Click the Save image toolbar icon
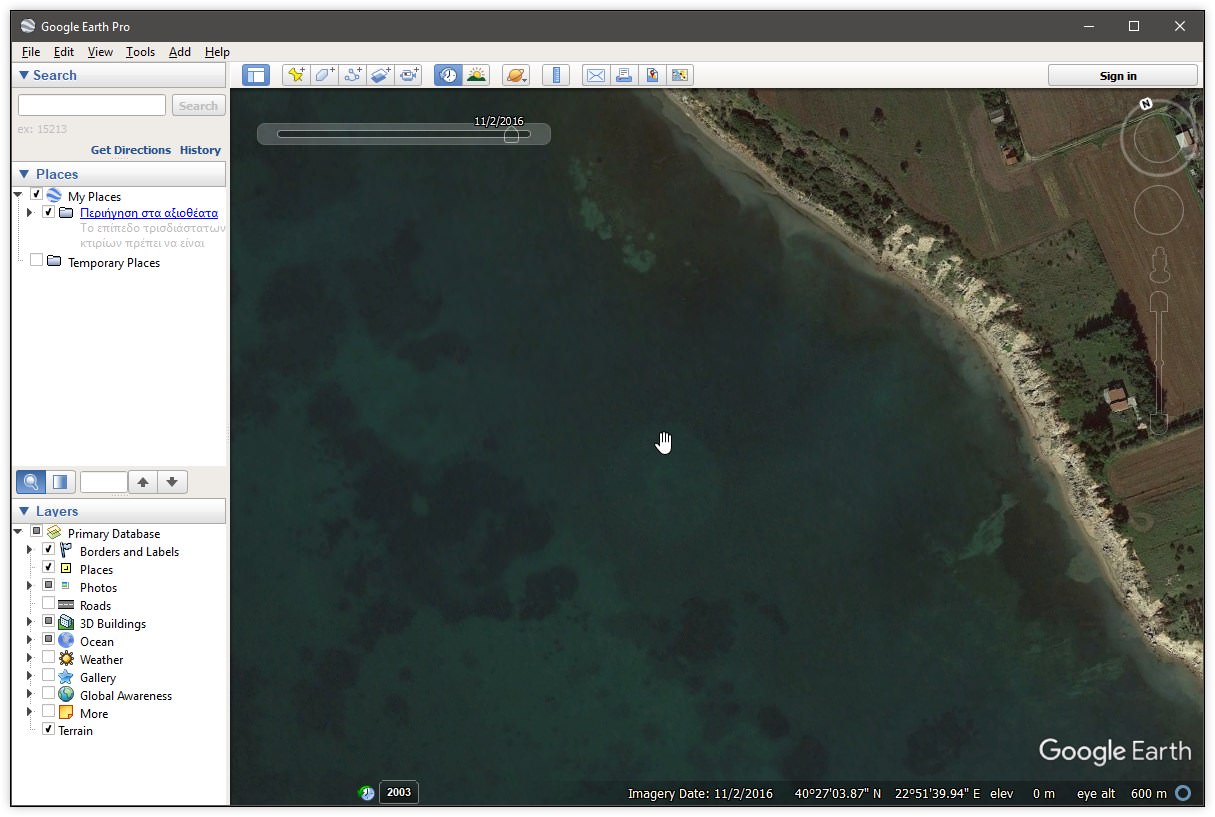1215x817 pixels. click(x=652, y=75)
